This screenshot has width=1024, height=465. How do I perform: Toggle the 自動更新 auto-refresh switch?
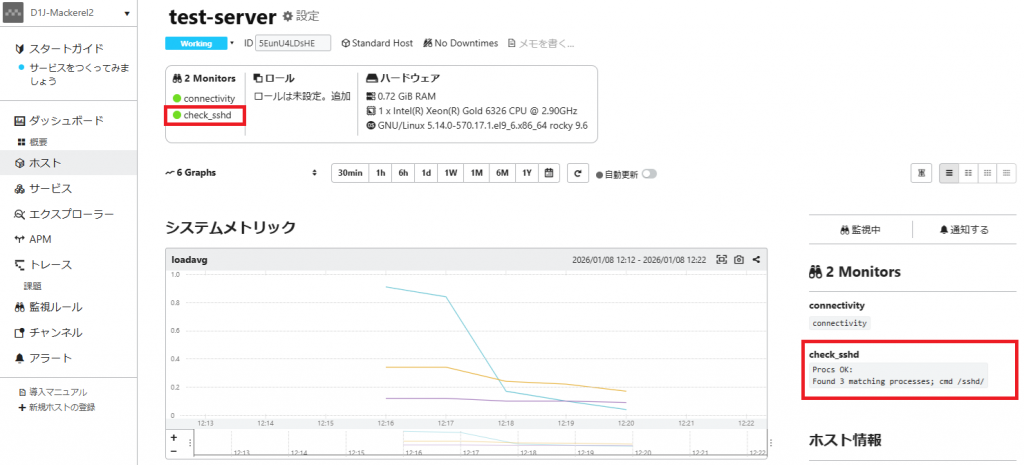point(649,173)
